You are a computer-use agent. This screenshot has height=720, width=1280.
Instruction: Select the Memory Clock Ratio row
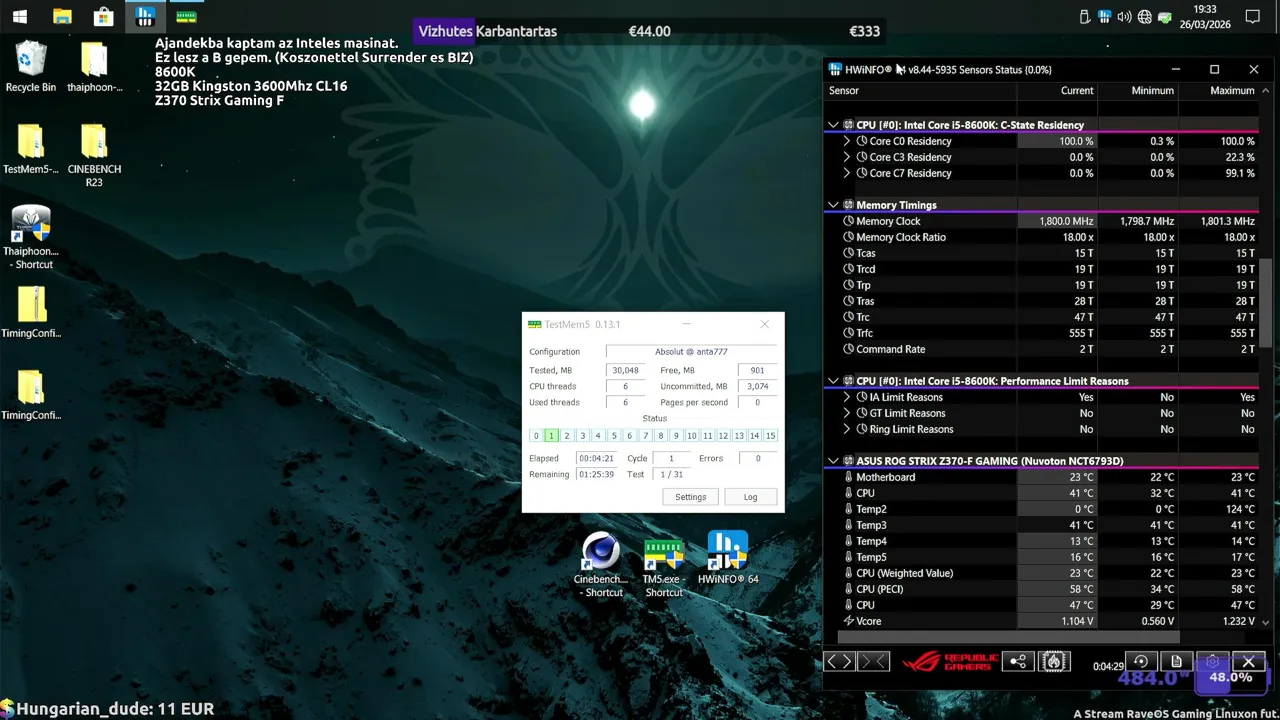pyautogui.click(x=1041, y=237)
